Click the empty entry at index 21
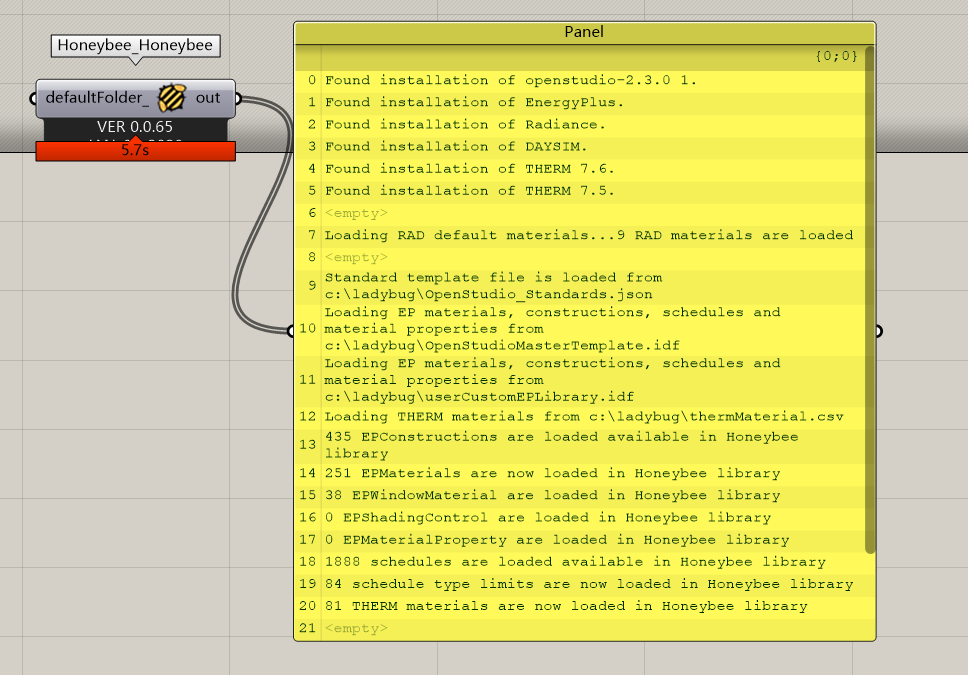 (x=356, y=629)
